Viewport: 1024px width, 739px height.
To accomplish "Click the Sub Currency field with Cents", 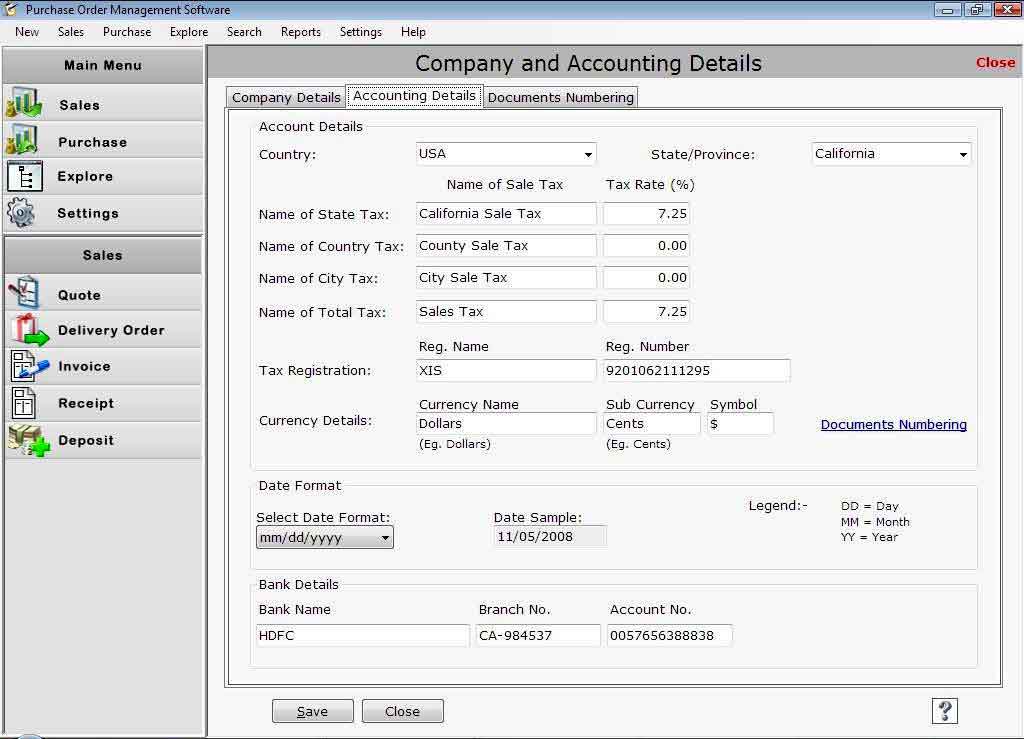I will [651, 424].
